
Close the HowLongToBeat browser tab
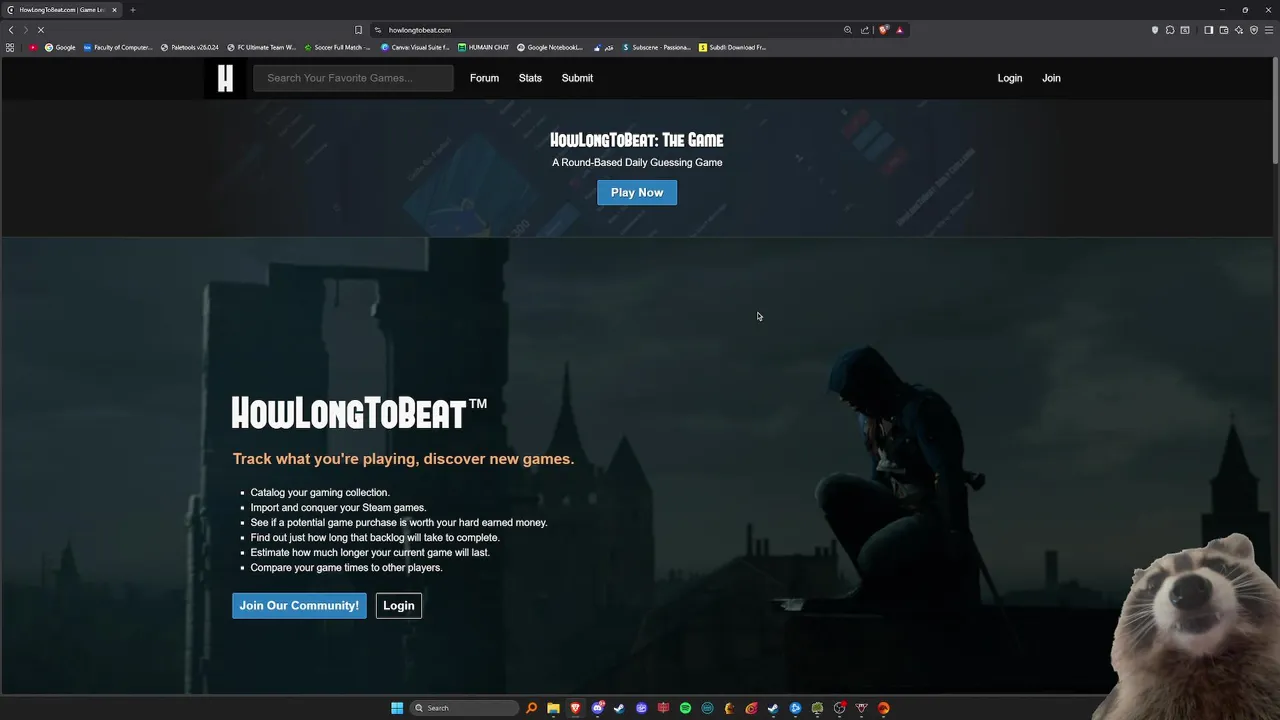point(114,10)
